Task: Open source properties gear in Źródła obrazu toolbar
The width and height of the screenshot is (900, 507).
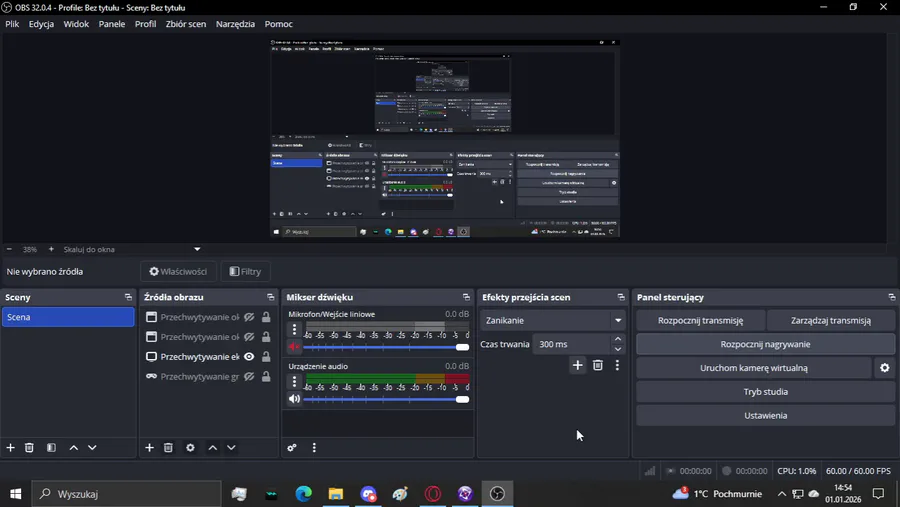Action: [x=190, y=447]
